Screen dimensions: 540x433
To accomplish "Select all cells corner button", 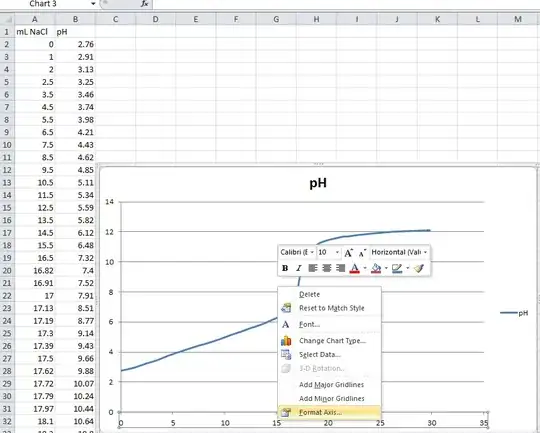I will (x=7, y=19).
